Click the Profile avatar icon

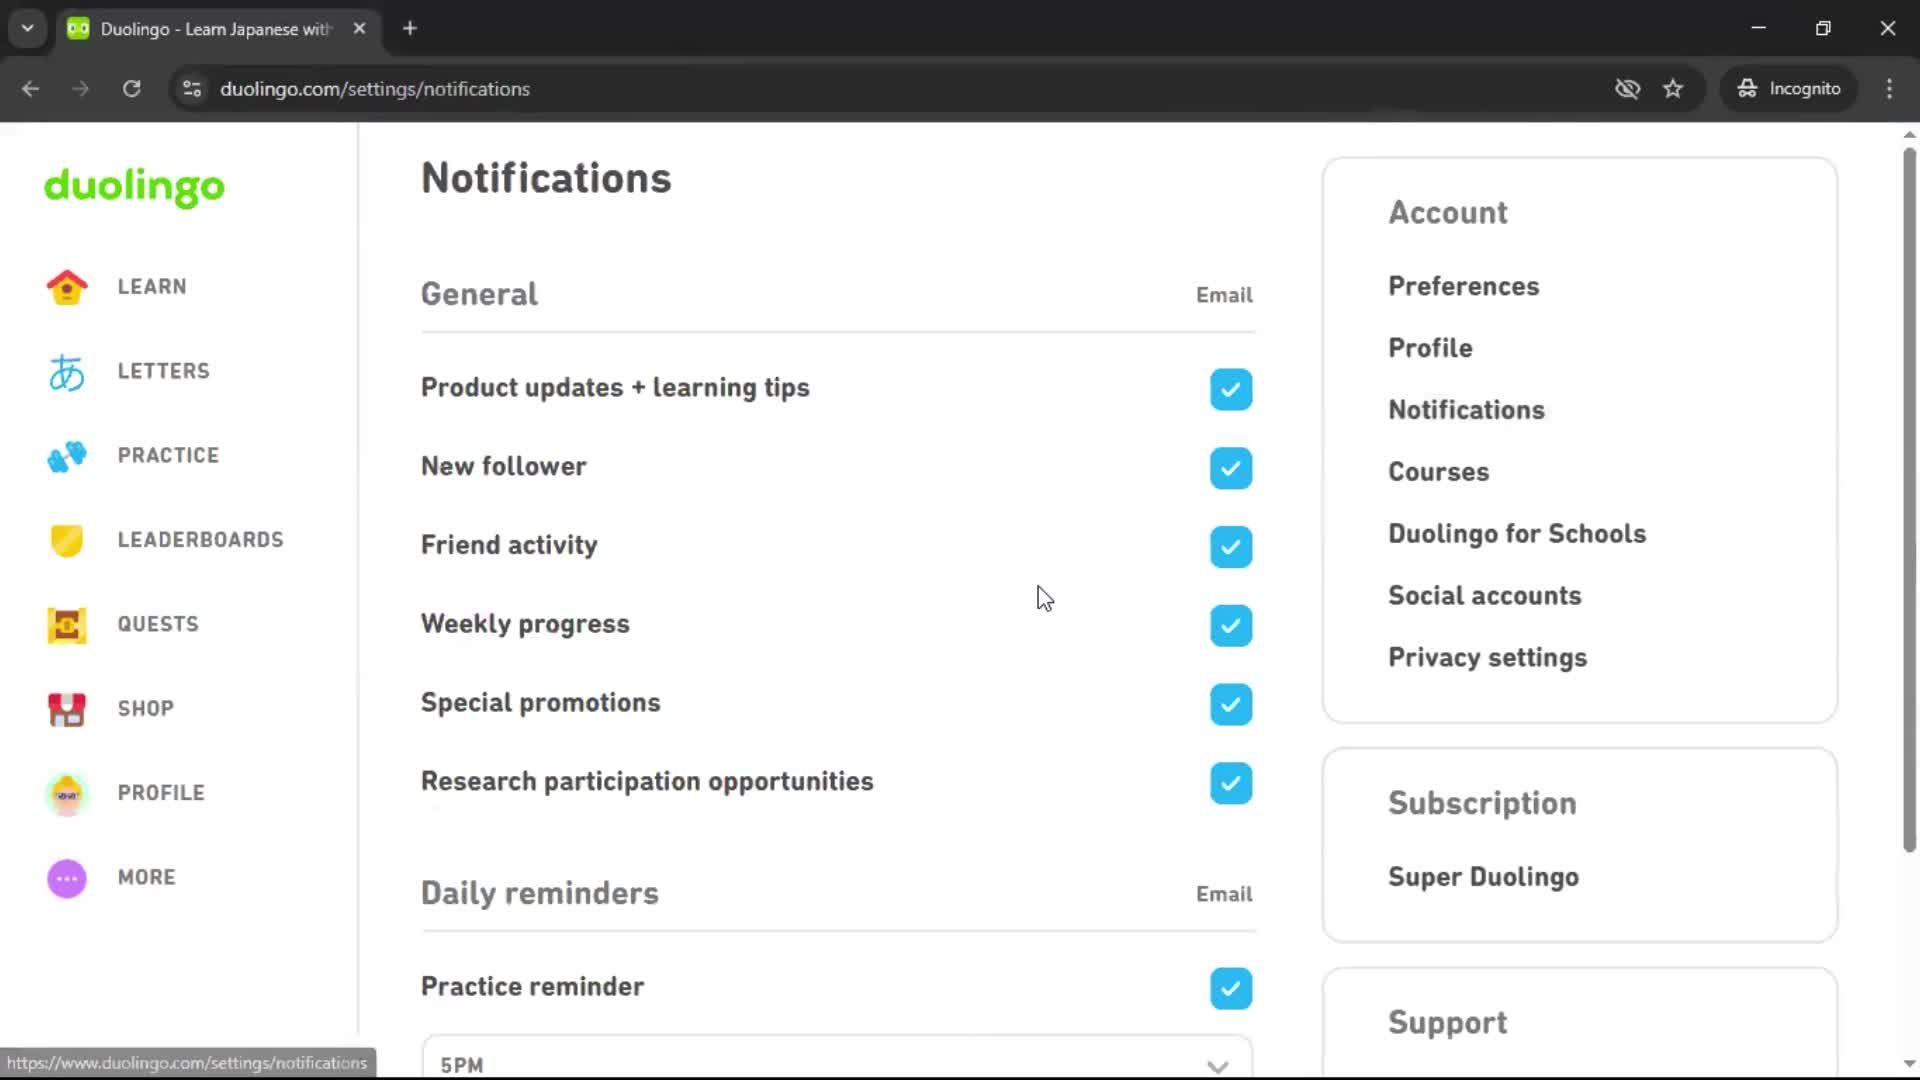[66, 793]
